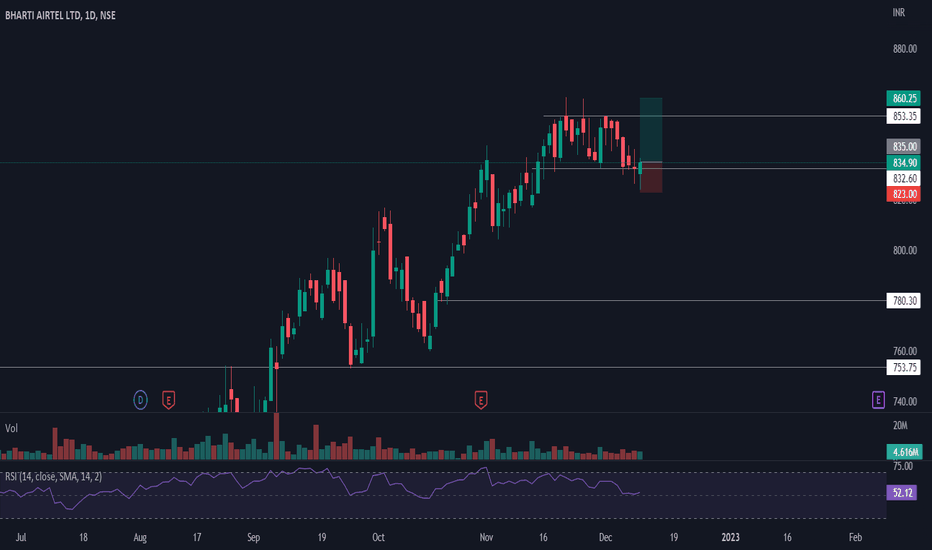The width and height of the screenshot is (932, 550).
Task: Click the Feb label on time axis
Action: coord(855,537)
